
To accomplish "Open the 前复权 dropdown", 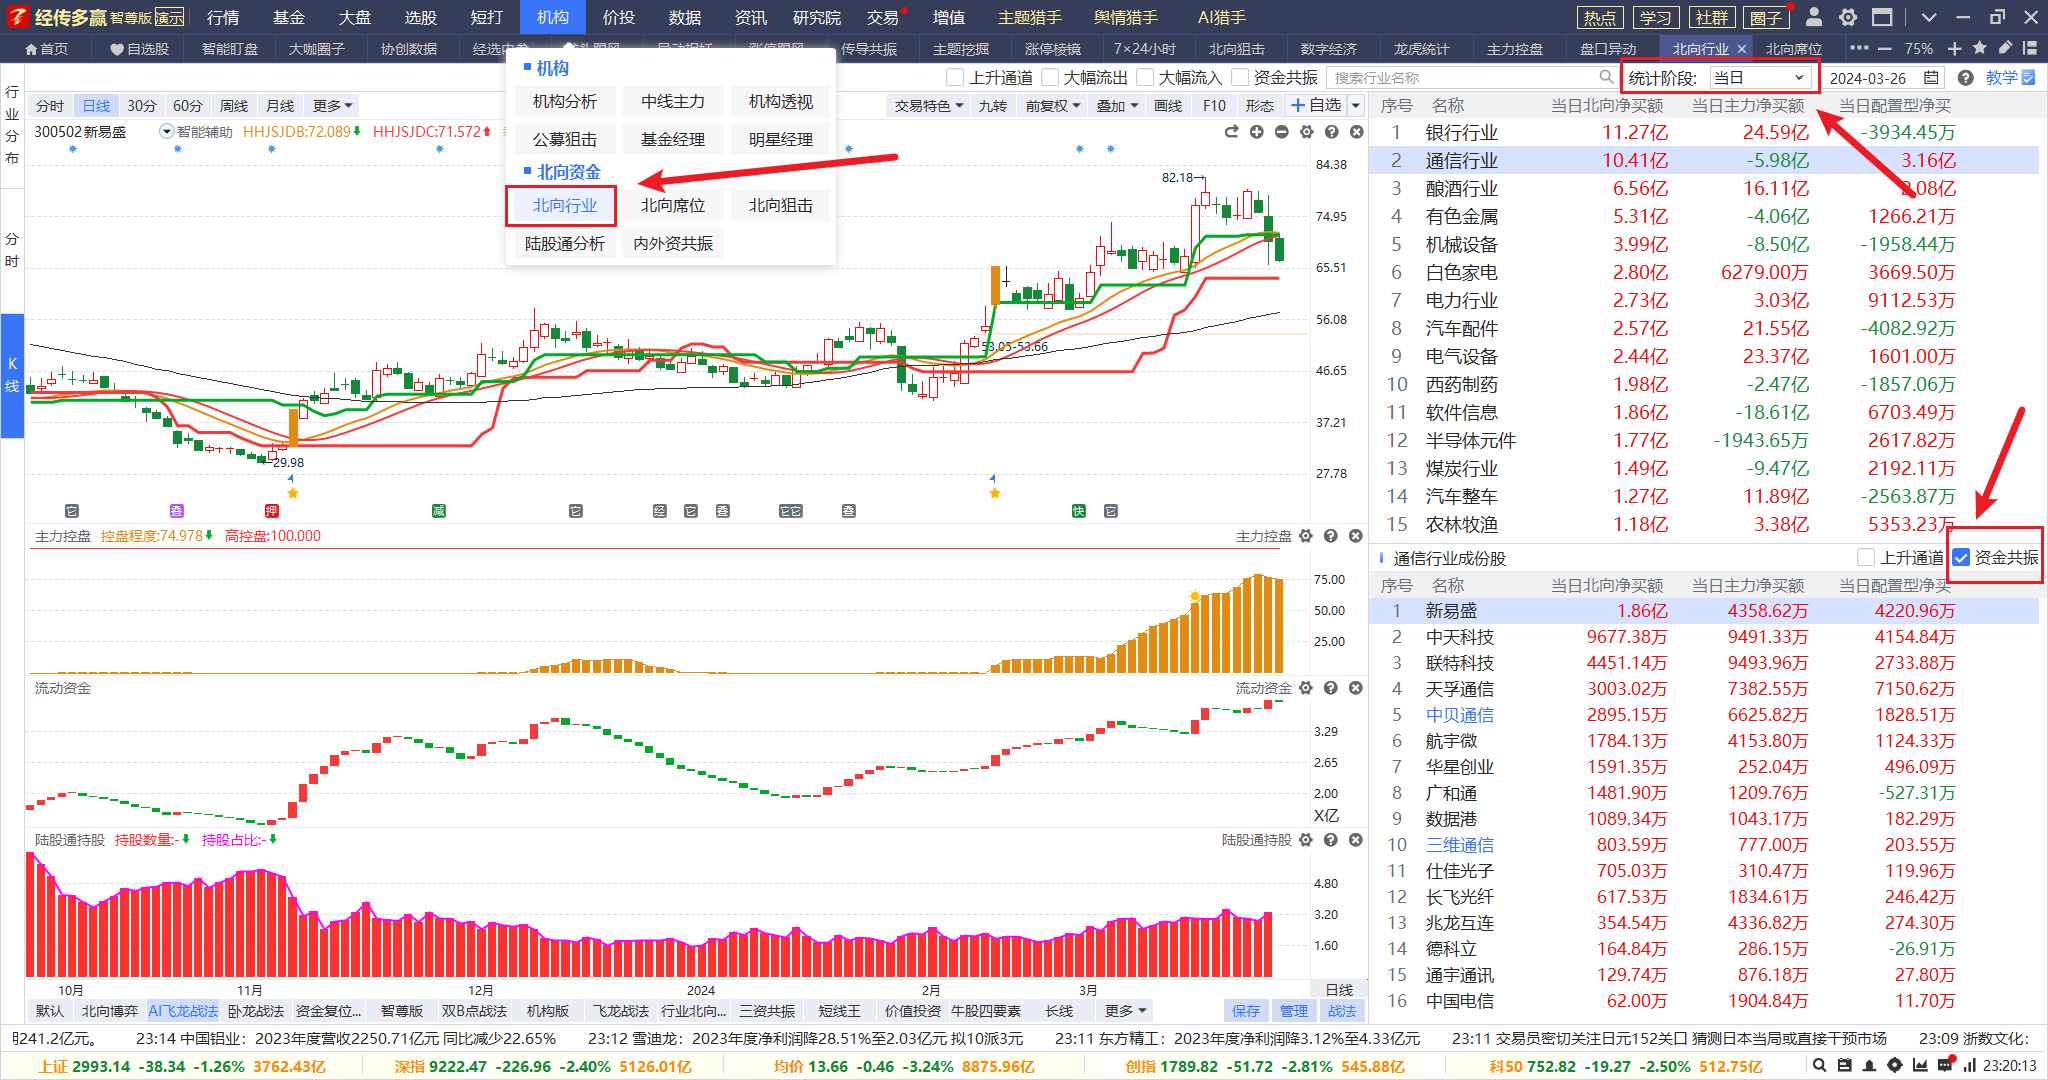I will pos(1052,105).
